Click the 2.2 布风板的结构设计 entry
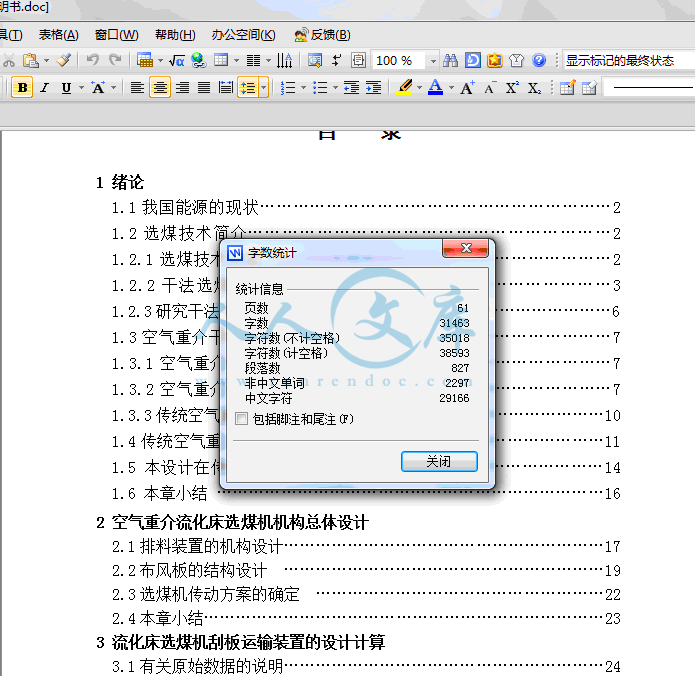695x676 pixels. 366,570
